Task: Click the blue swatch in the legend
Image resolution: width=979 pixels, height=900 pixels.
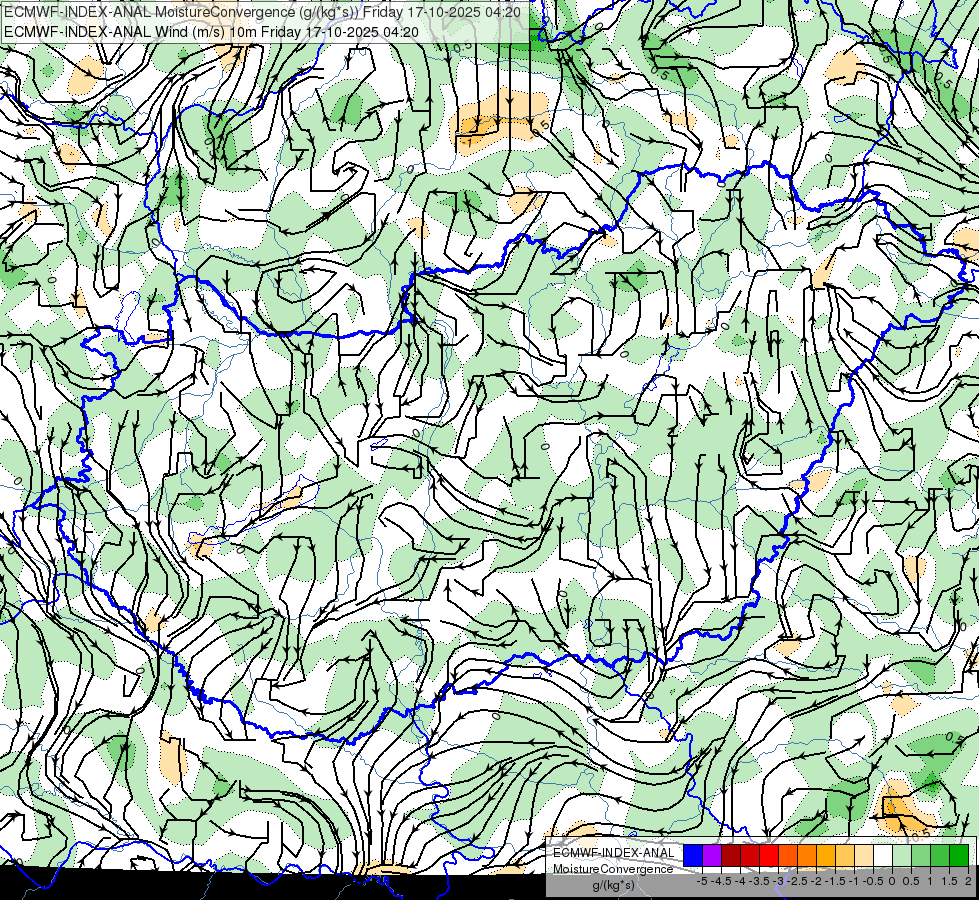Action: click(693, 856)
